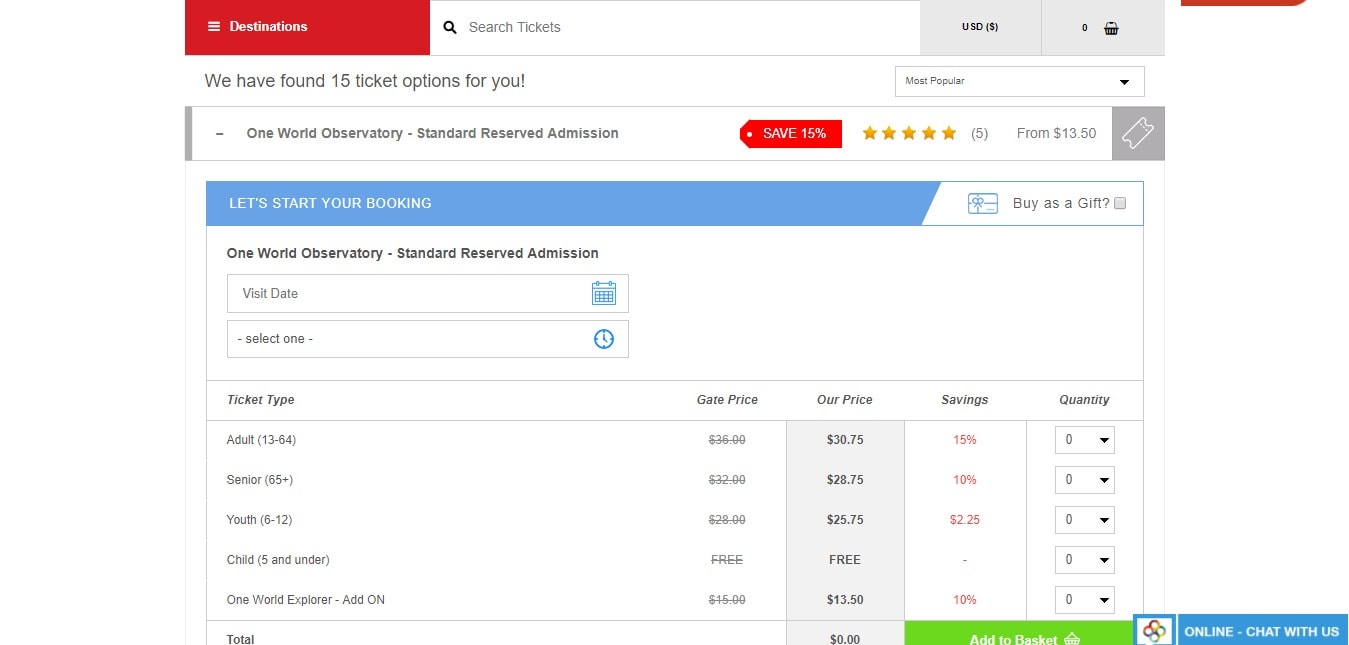The height and width of the screenshot is (645, 1349).
Task: Open Senior (65+) quantity dropdown
Action: (1084, 480)
